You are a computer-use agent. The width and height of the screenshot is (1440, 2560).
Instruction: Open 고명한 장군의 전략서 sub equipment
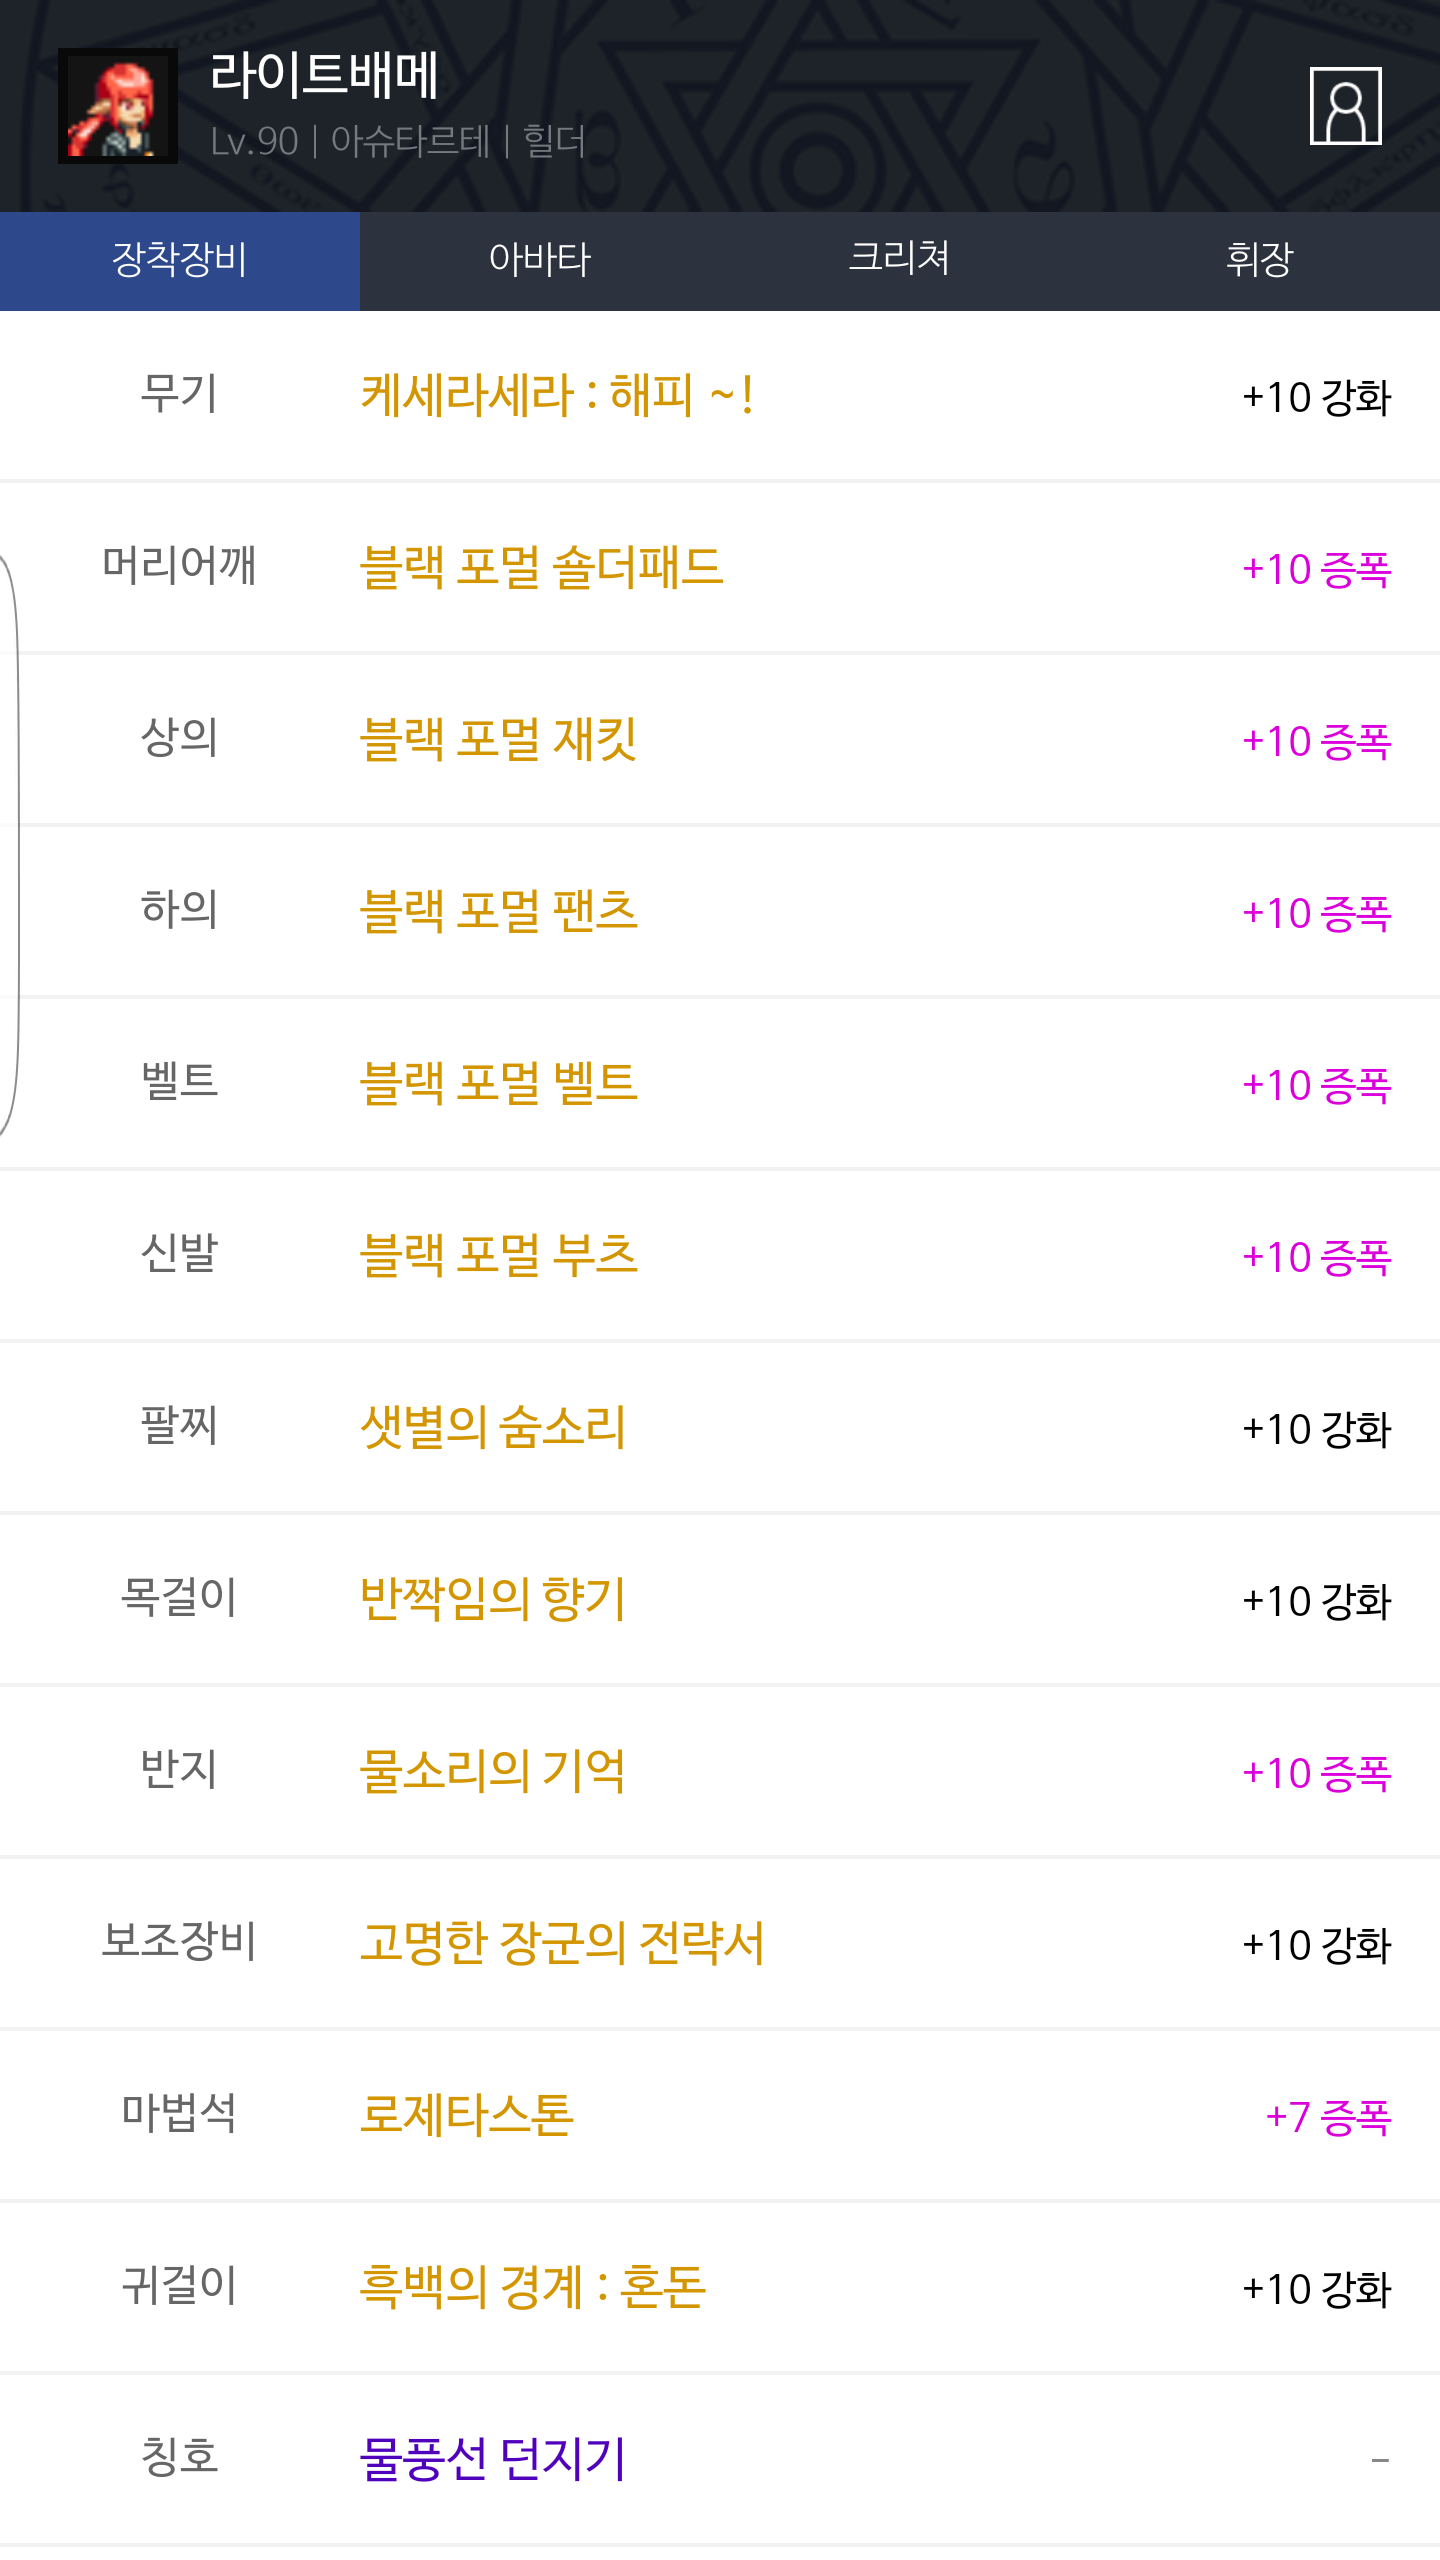pyautogui.click(x=562, y=1944)
